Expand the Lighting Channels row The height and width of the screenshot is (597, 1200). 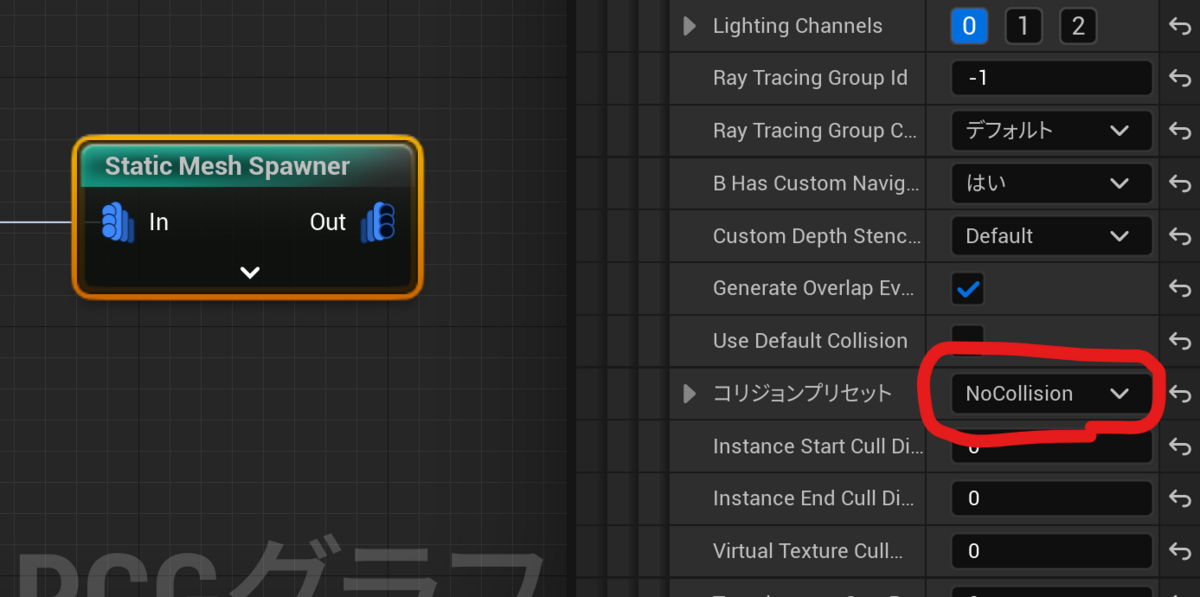(x=689, y=26)
